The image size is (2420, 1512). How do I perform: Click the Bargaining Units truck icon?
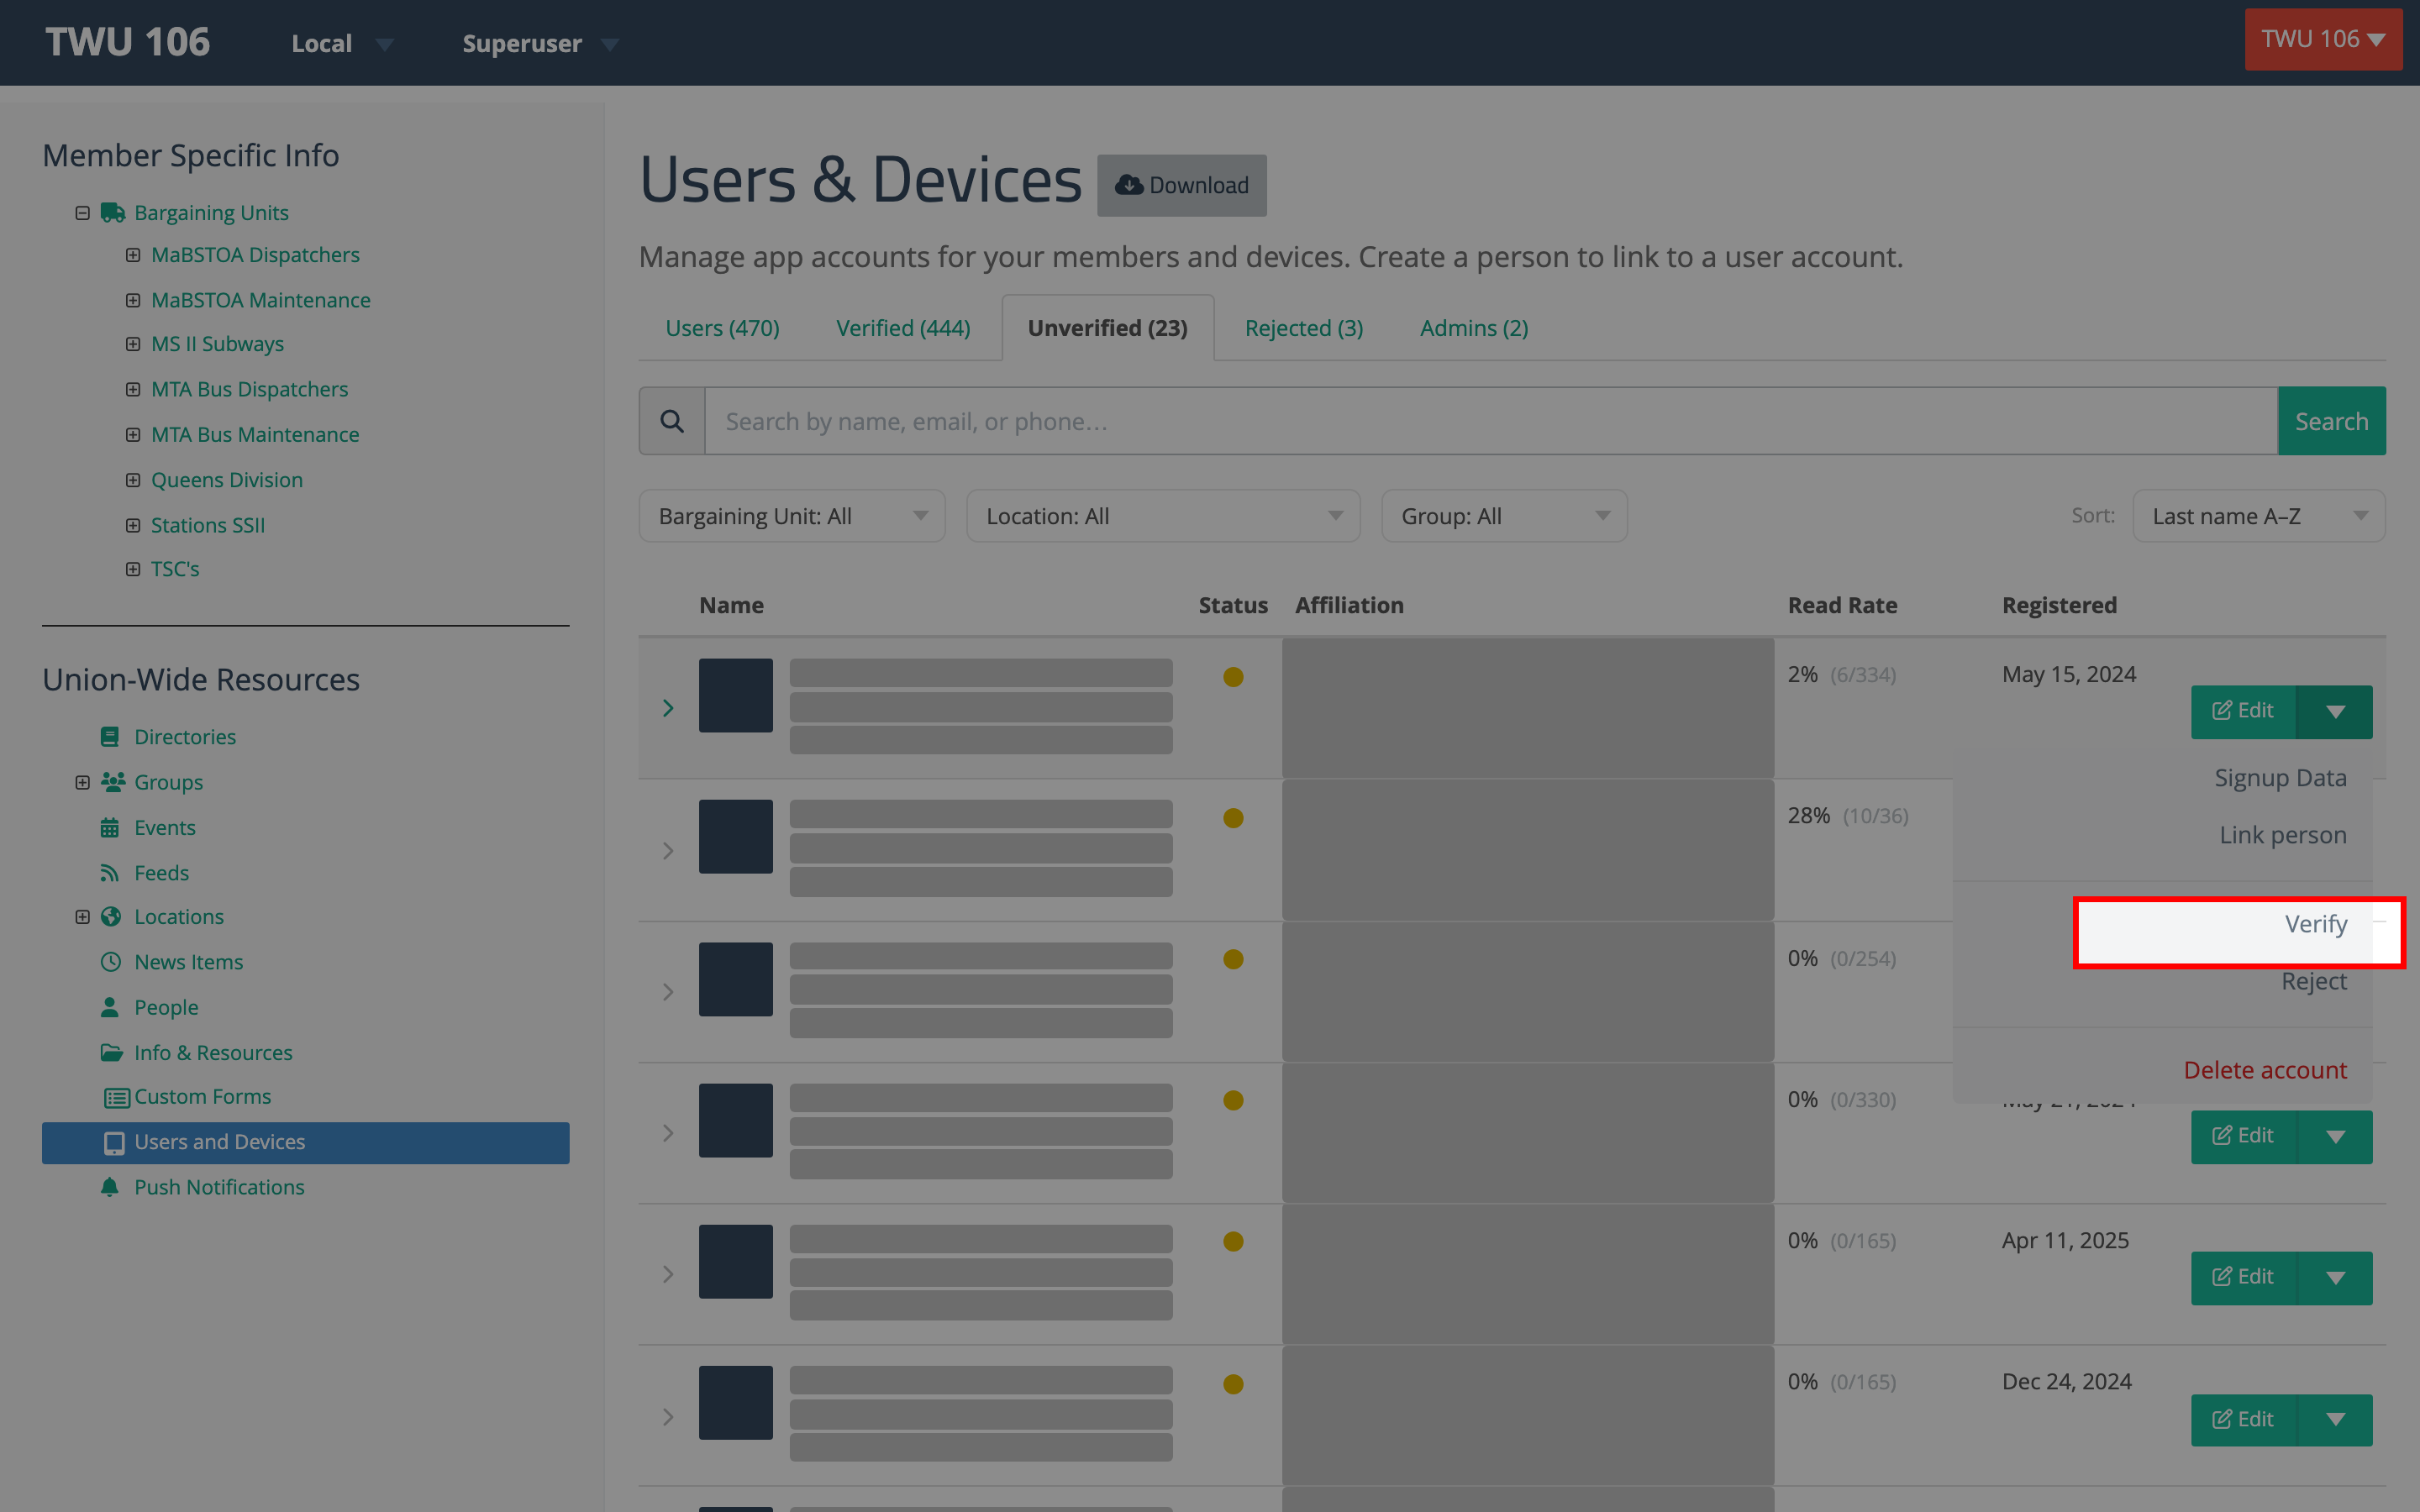coord(113,213)
